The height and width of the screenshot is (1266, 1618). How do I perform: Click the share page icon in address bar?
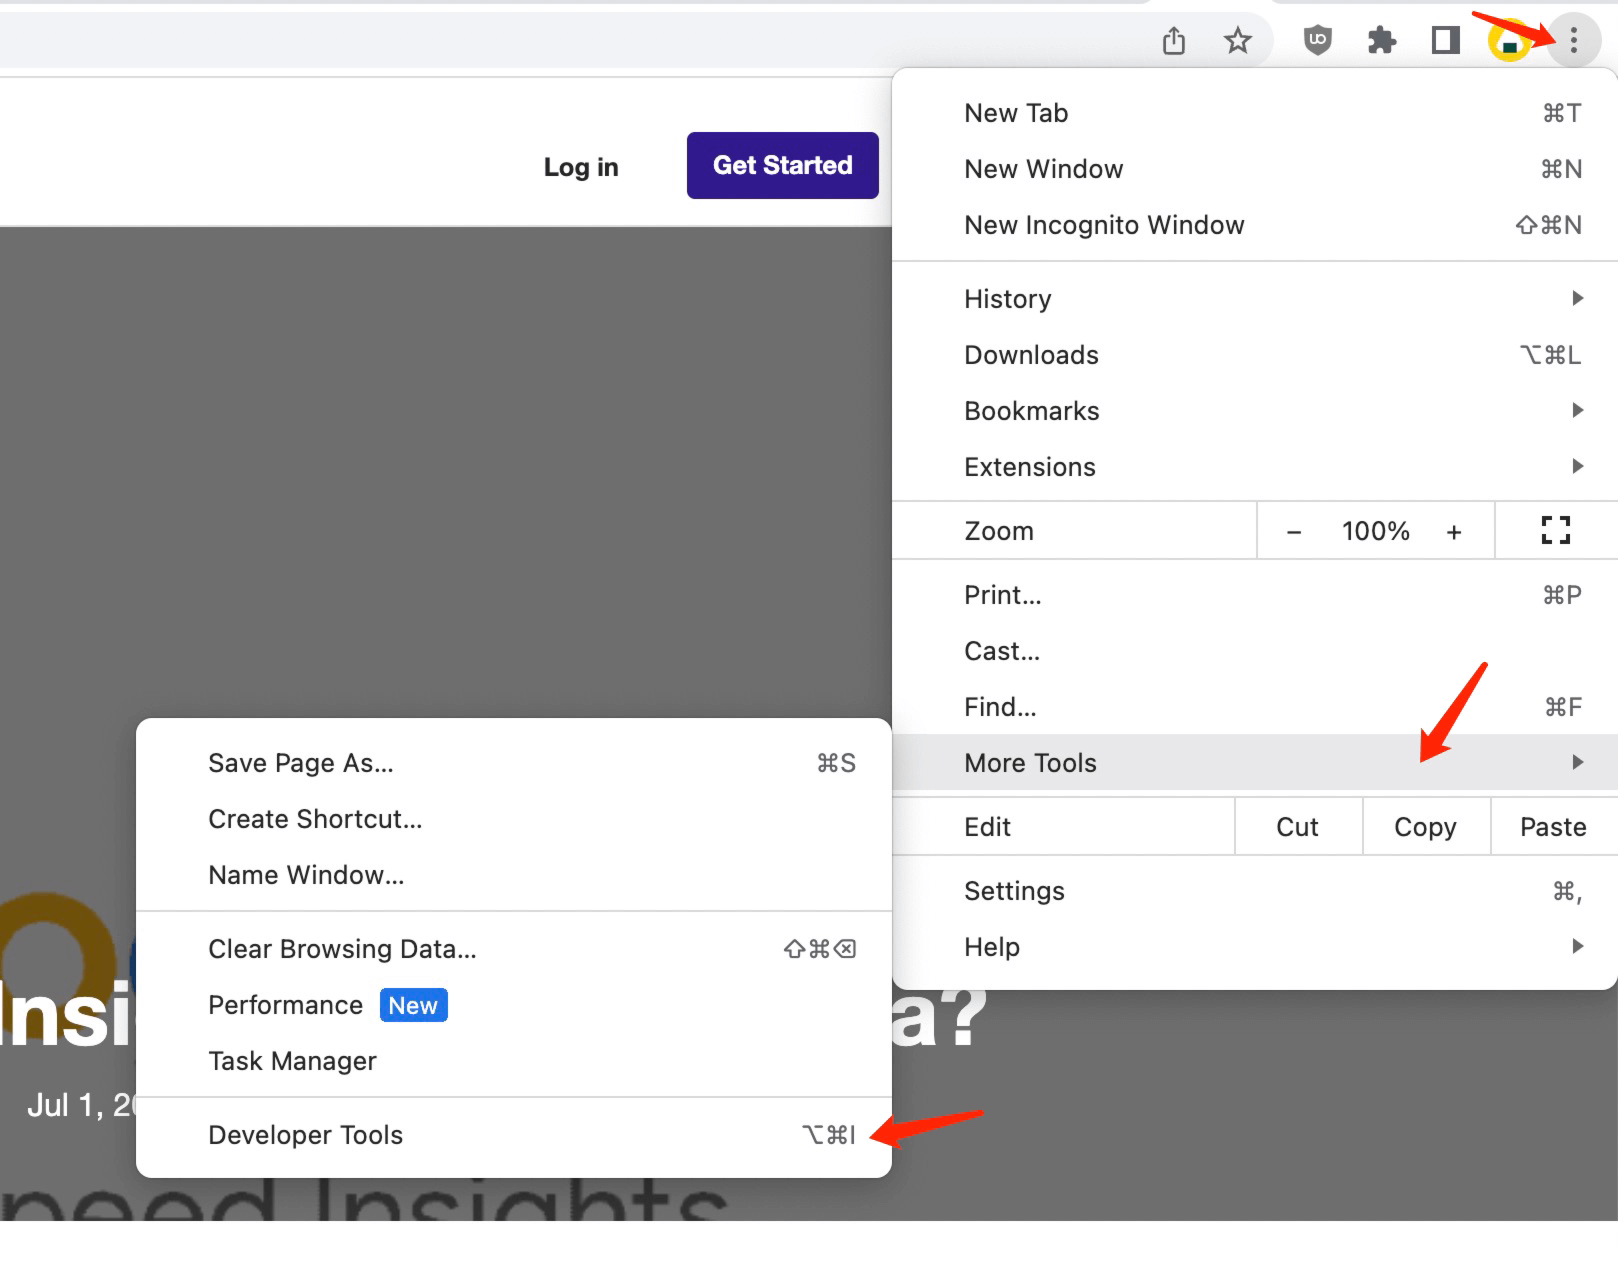[x=1174, y=41]
